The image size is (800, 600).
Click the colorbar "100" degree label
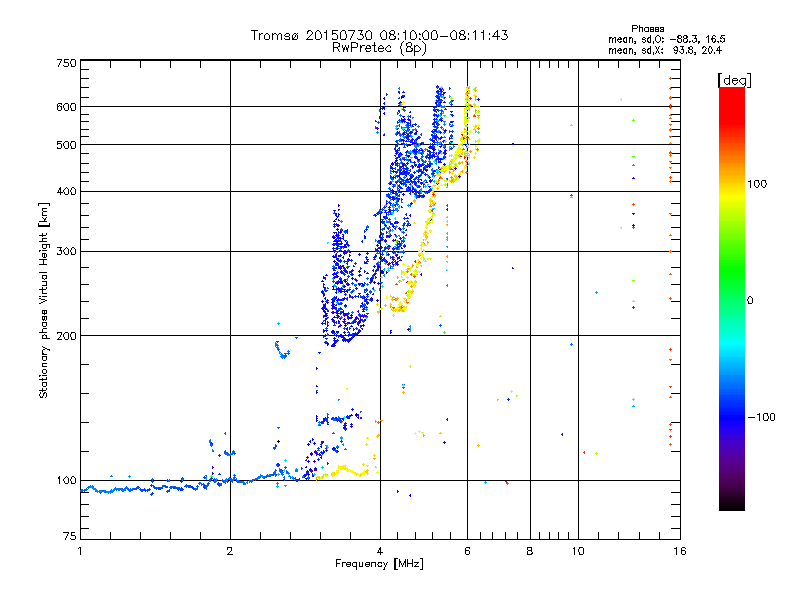point(757,184)
